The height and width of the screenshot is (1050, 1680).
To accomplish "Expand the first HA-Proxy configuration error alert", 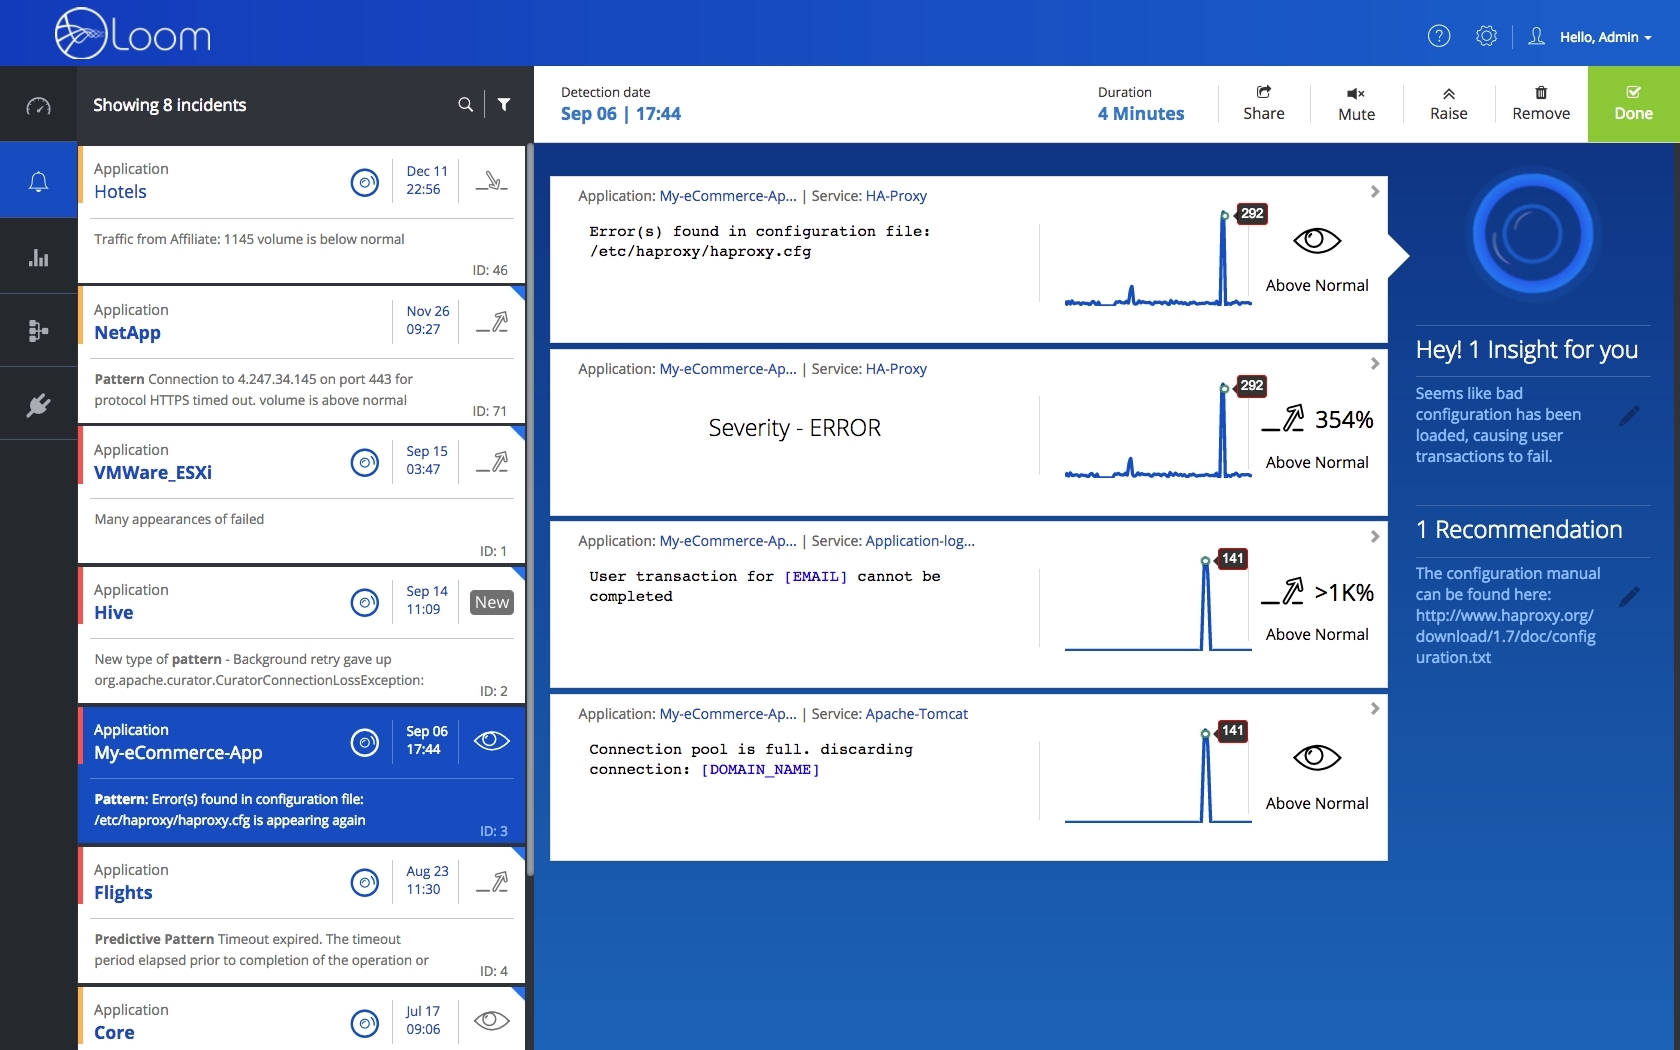I will [x=1374, y=192].
